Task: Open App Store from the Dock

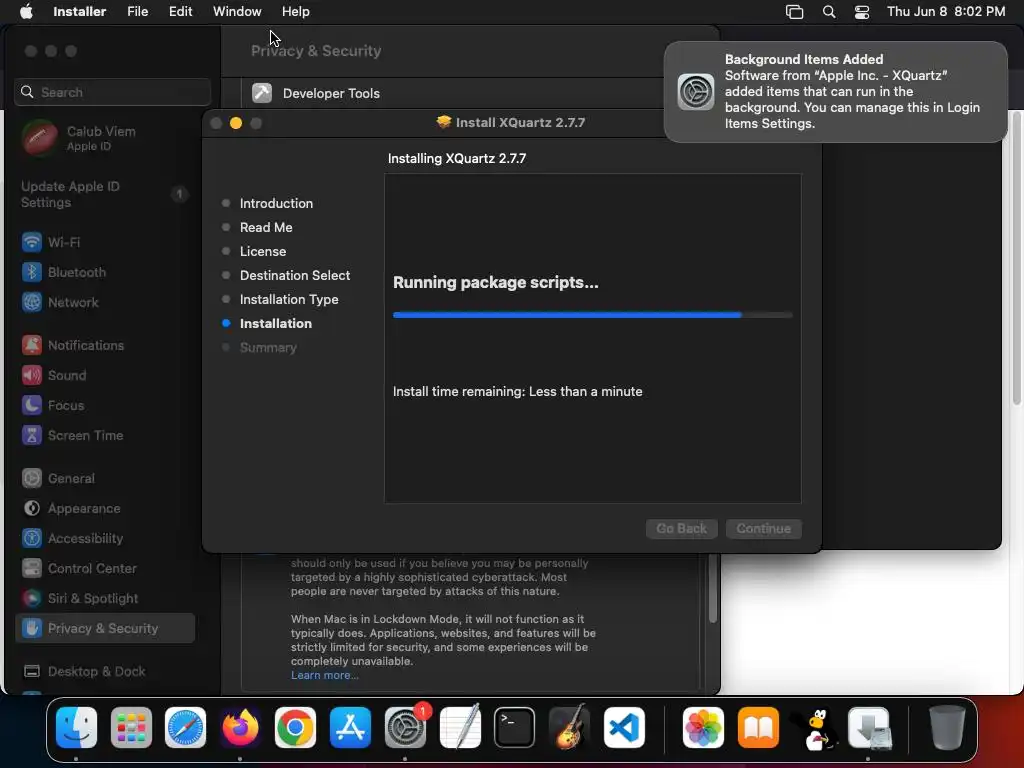Action: pyautogui.click(x=350, y=727)
